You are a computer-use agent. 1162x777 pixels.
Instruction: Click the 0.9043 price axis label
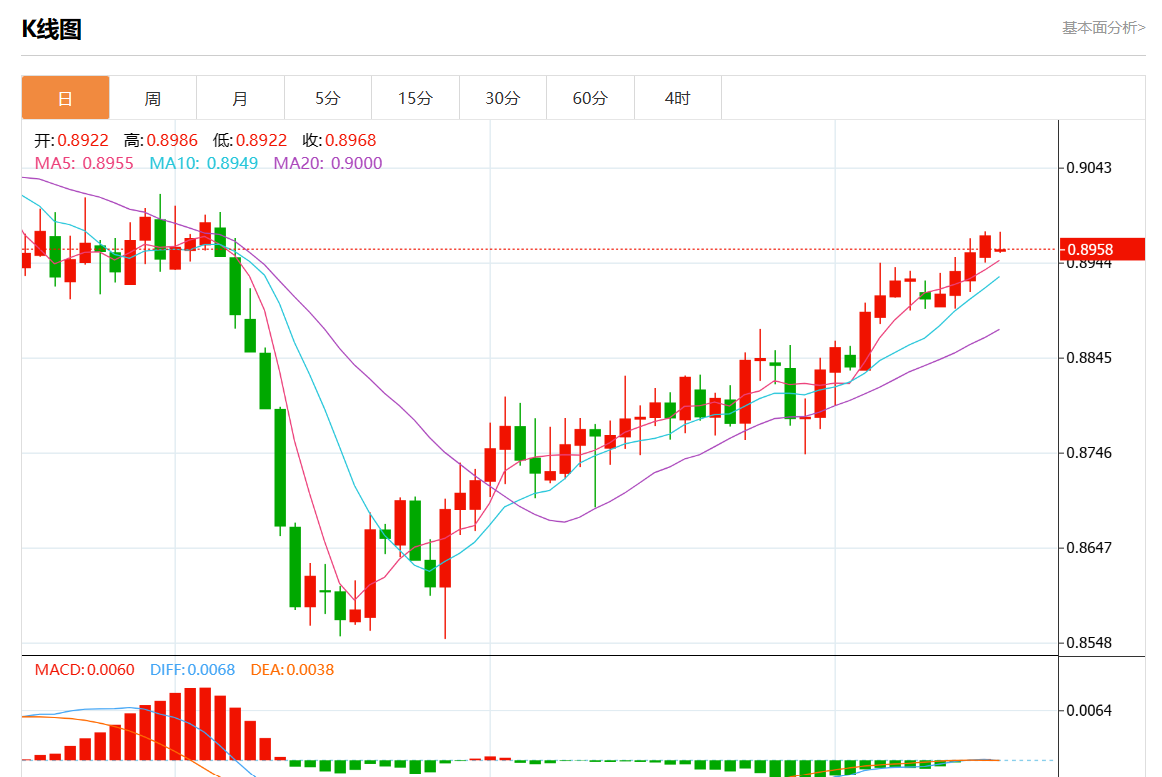coord(1089,168)
